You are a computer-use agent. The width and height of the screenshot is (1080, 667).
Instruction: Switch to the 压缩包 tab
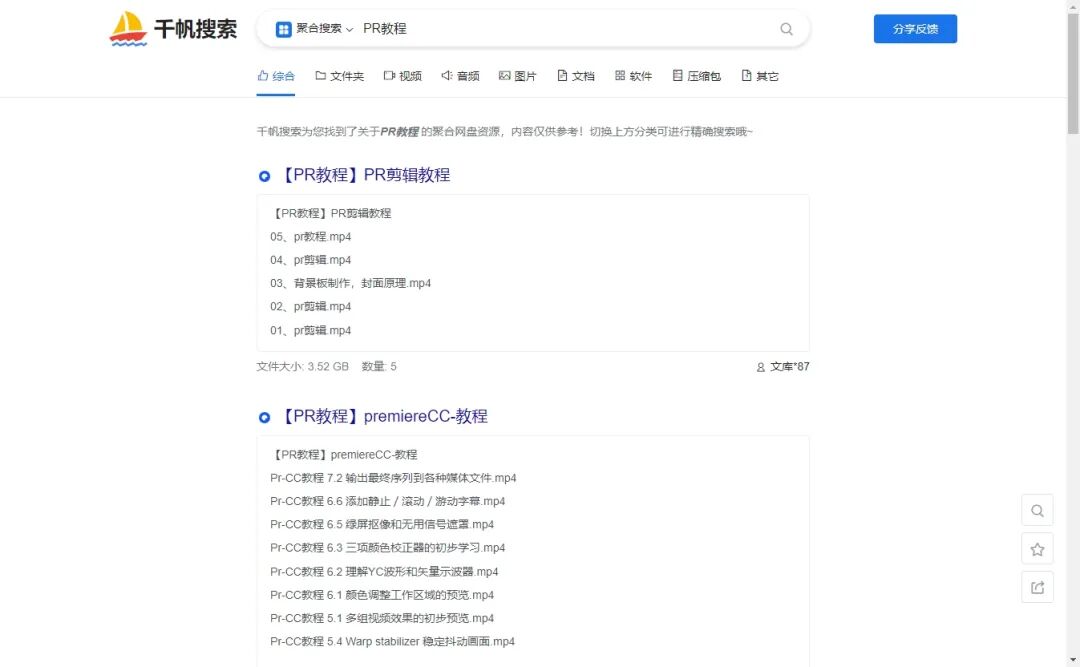point(696,76)
